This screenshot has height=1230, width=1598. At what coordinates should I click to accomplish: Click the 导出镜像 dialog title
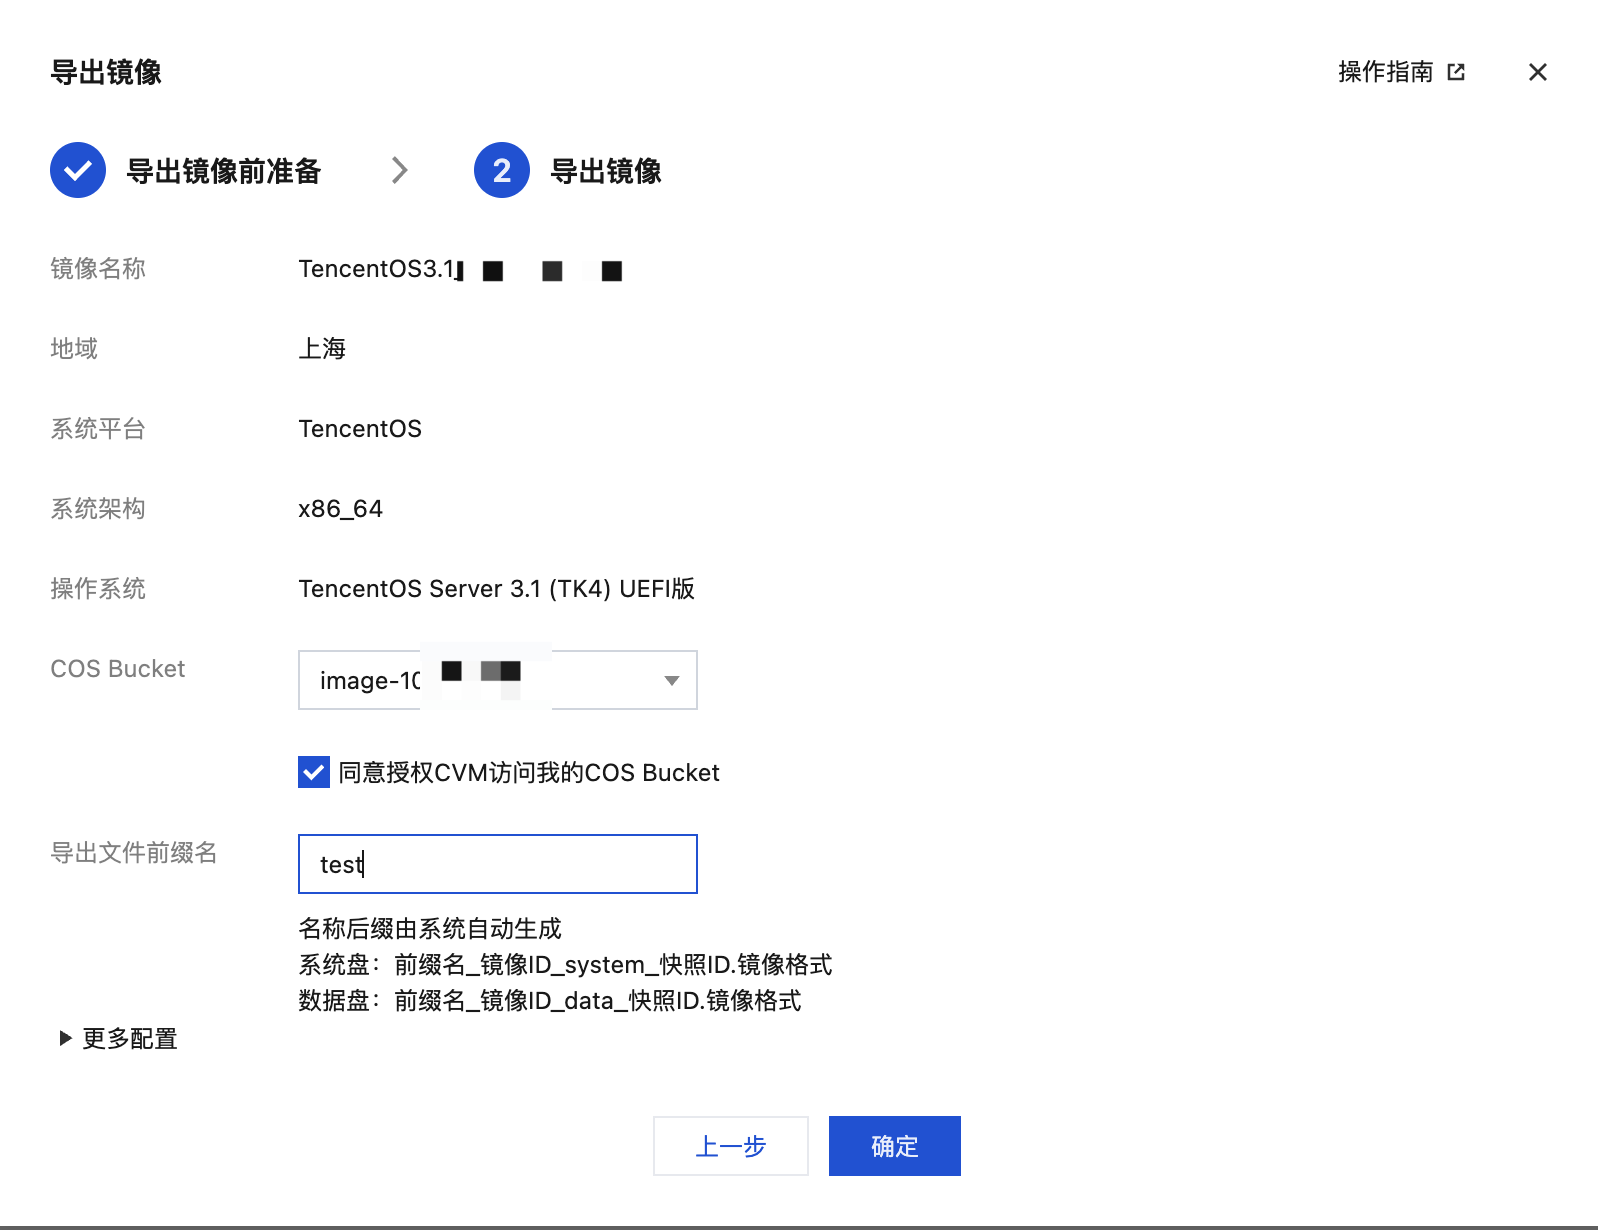click(106, 72)
